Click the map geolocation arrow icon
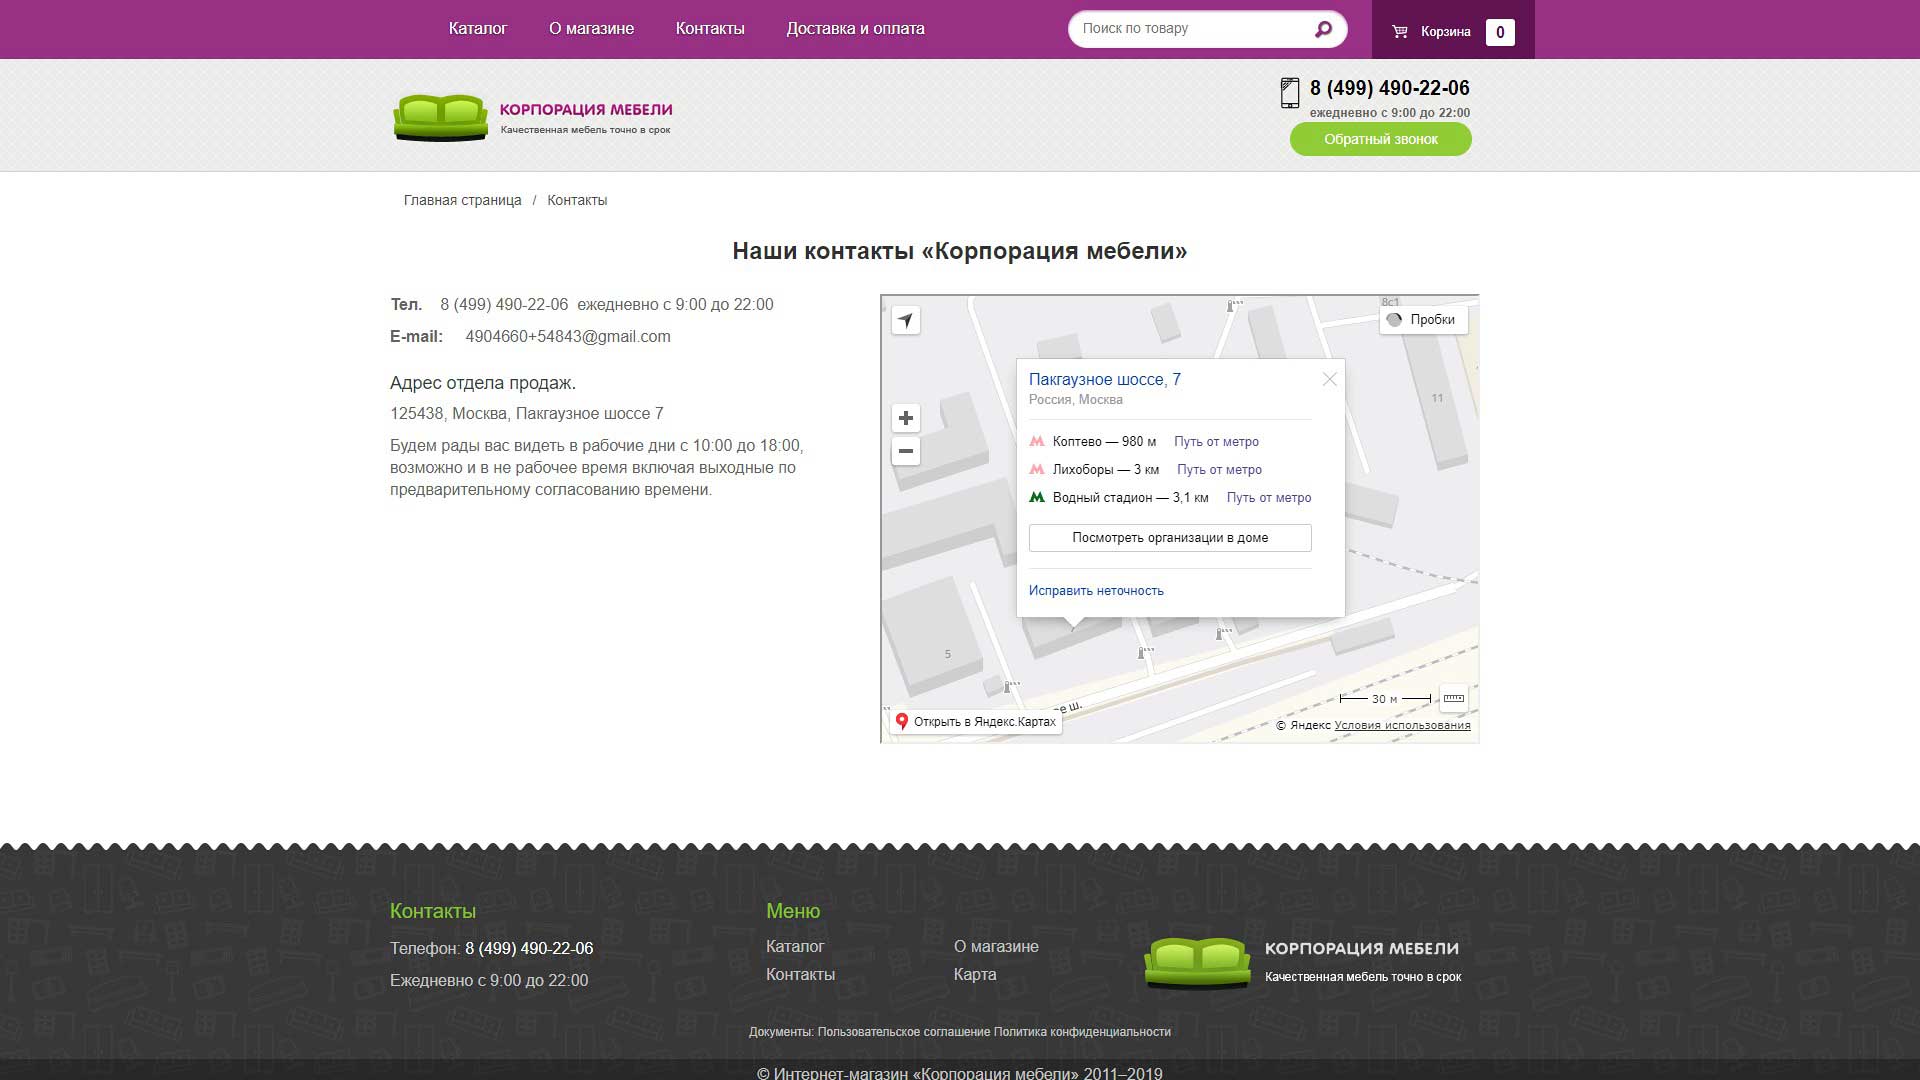This screenshot has width=1920, height=1080. pyautogui.click(x=905, y=320)
